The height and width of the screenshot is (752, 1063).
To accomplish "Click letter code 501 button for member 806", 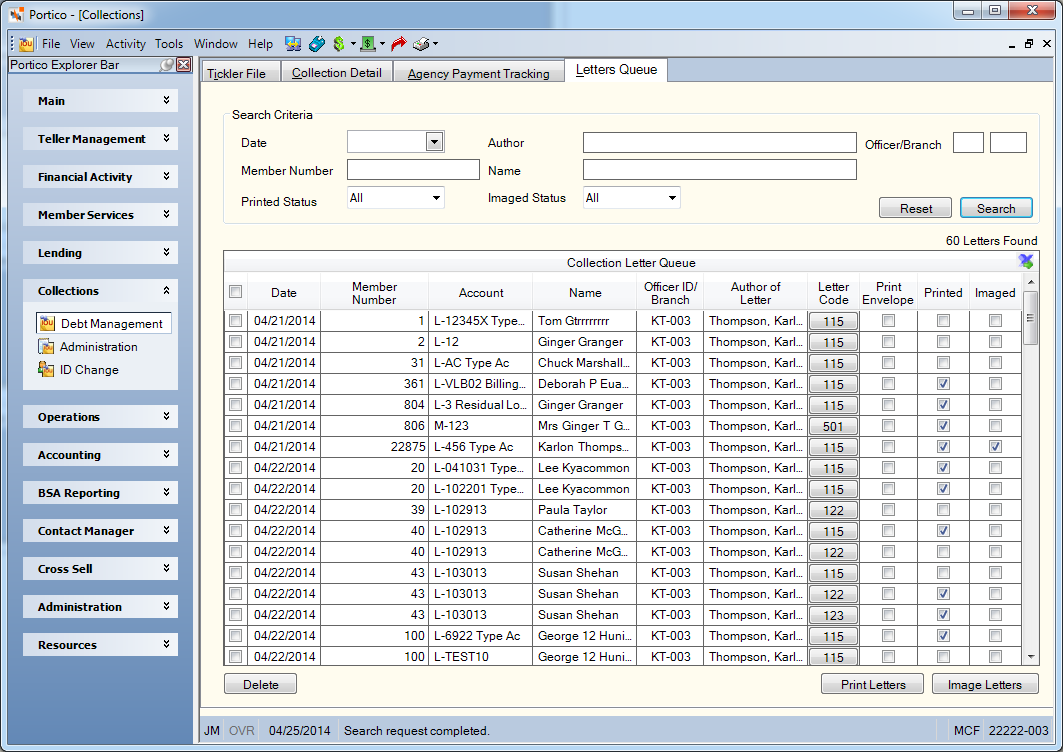I will click(x=833, y=427).
